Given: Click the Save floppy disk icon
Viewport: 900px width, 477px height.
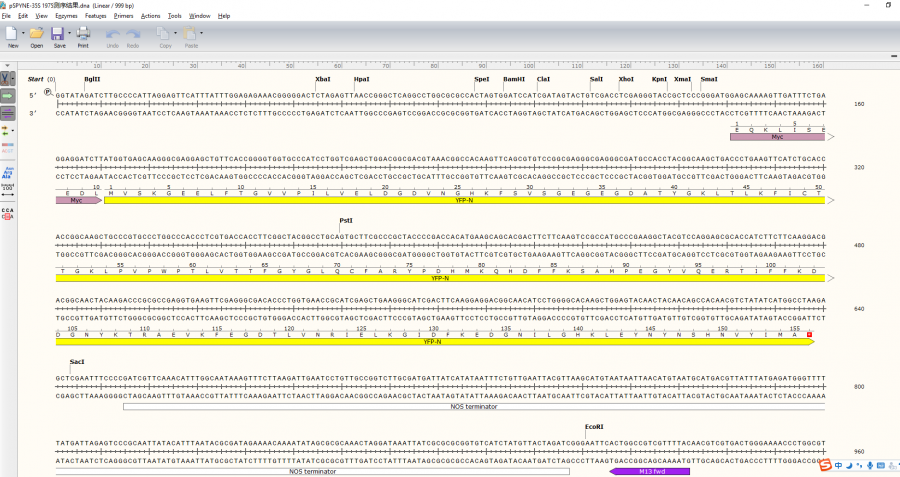Looking at the screenshot, I should click(x=58, y=34).
